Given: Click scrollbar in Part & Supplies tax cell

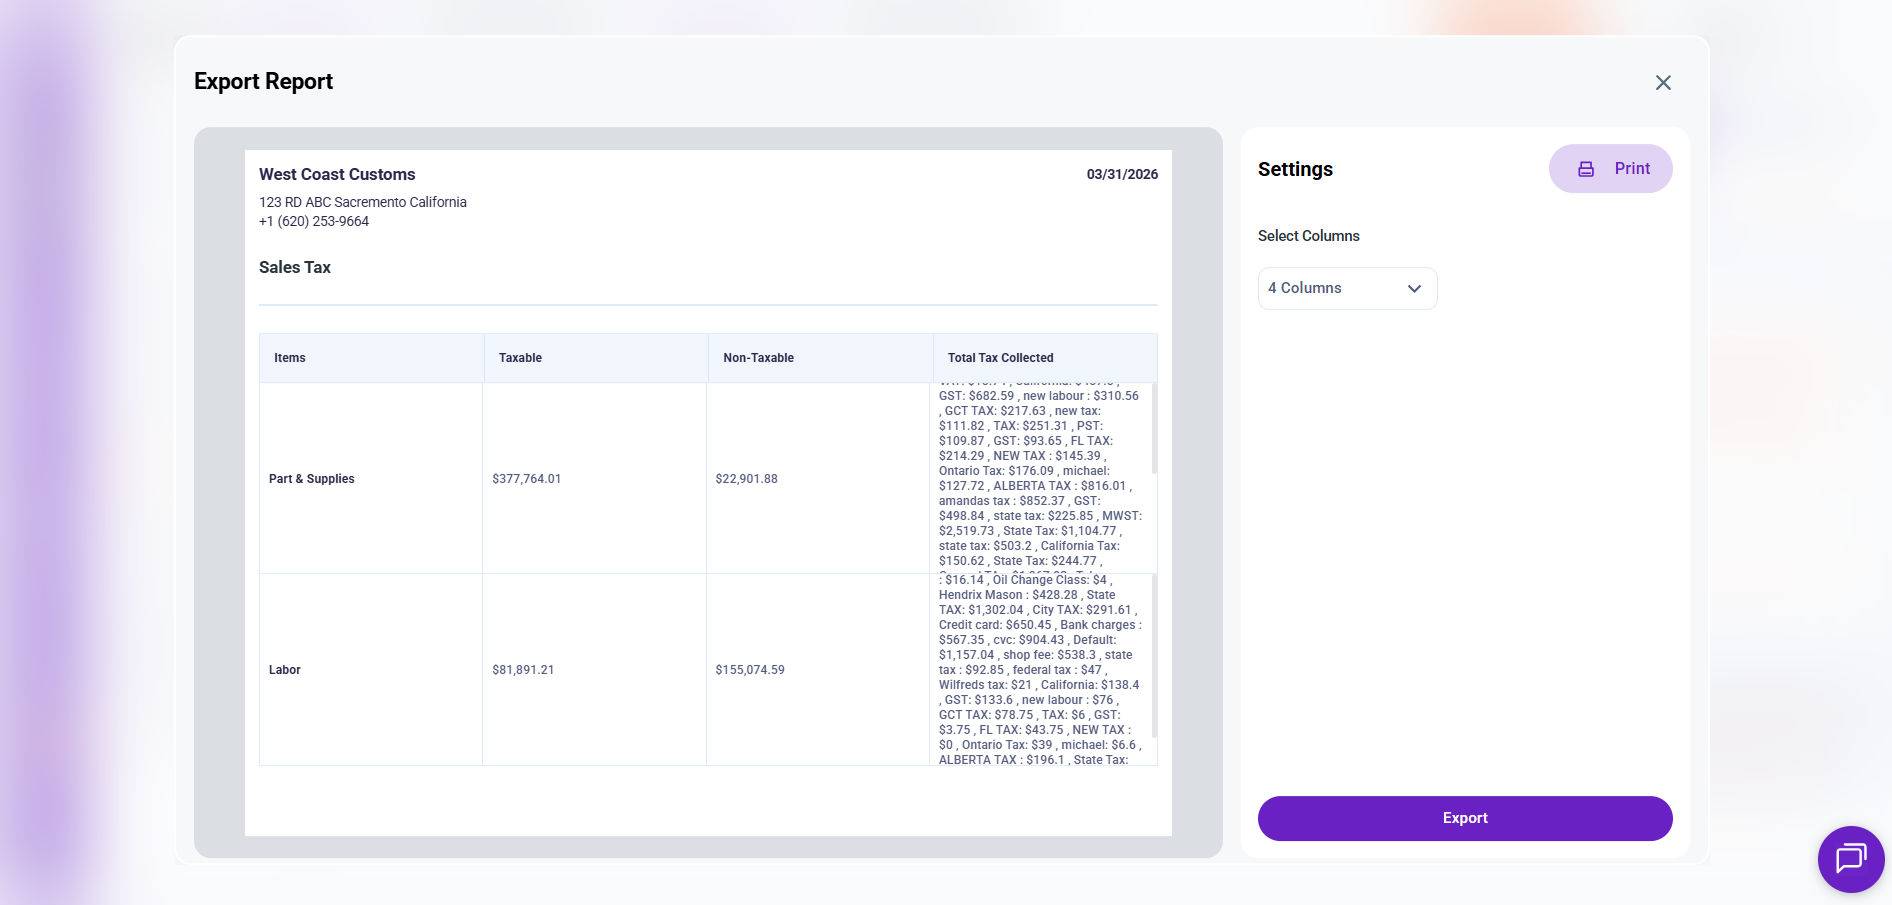Looking at the screenshot, I should point(1154,430).
